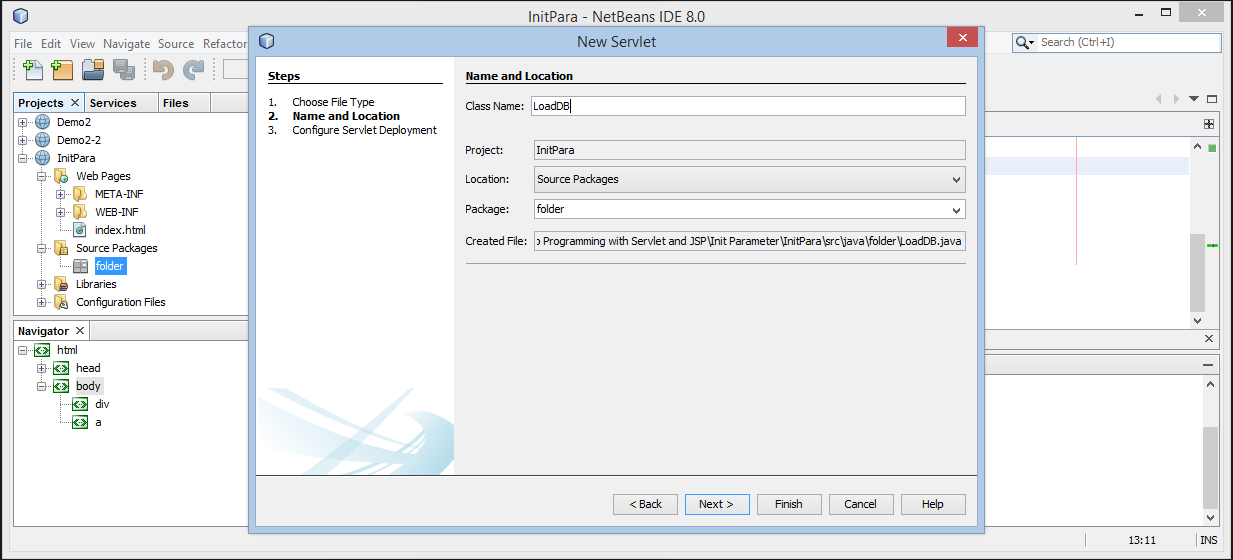Screen dimensions: 1233x560
Task: Click the 'a' tag icon in Navigator
Action: pos(80,422)
